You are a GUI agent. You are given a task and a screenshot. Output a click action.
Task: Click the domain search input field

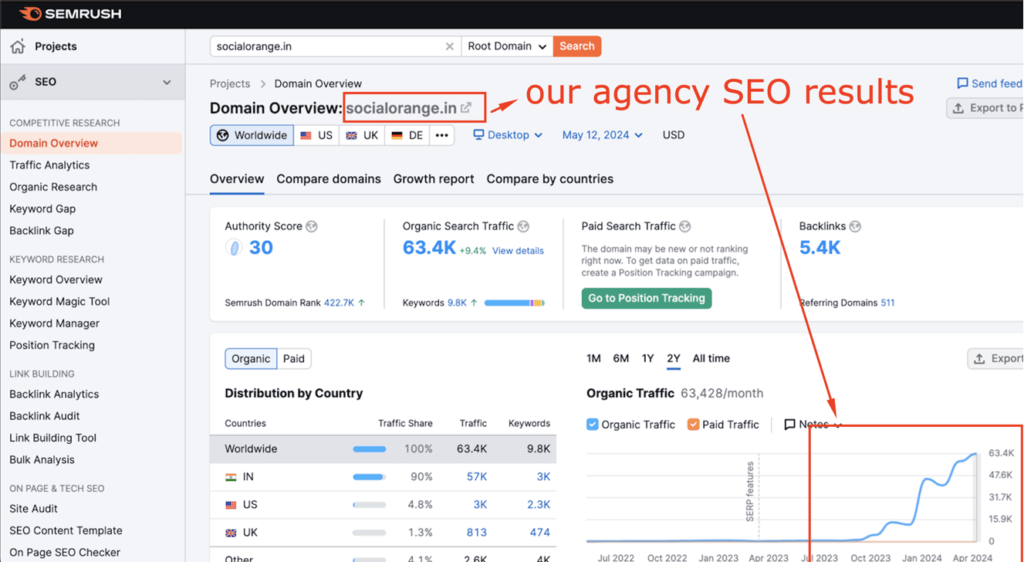pos(325,46)
